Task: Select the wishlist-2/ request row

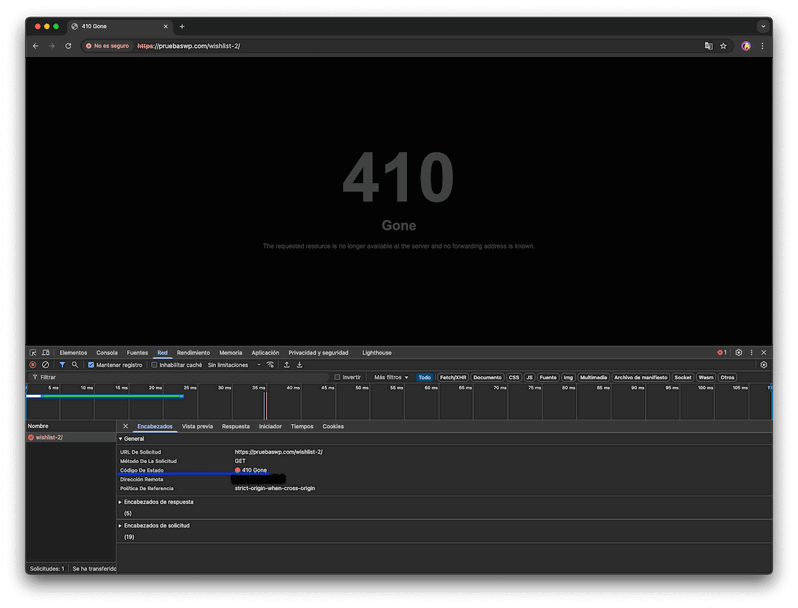Action: coord(71,438)
